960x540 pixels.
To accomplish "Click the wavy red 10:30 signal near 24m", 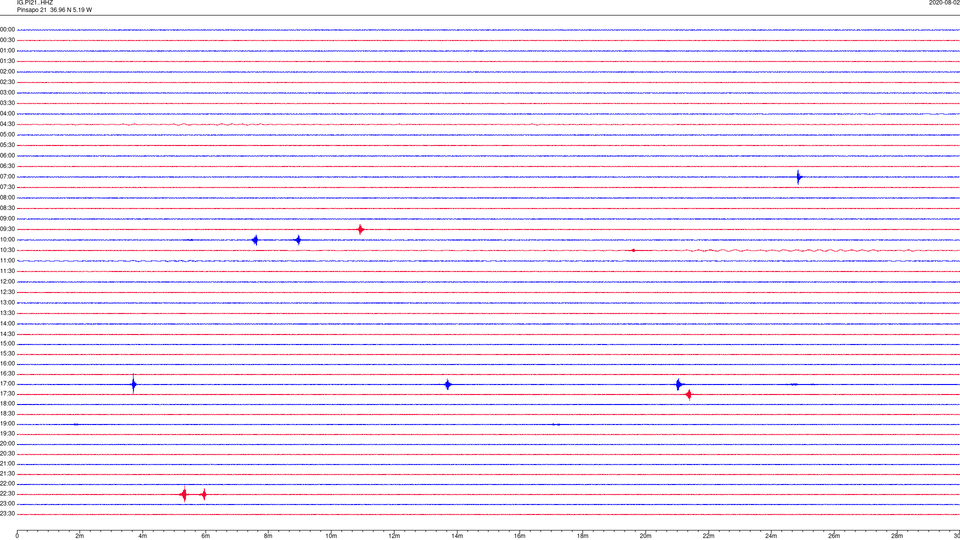I will point(802,250).
